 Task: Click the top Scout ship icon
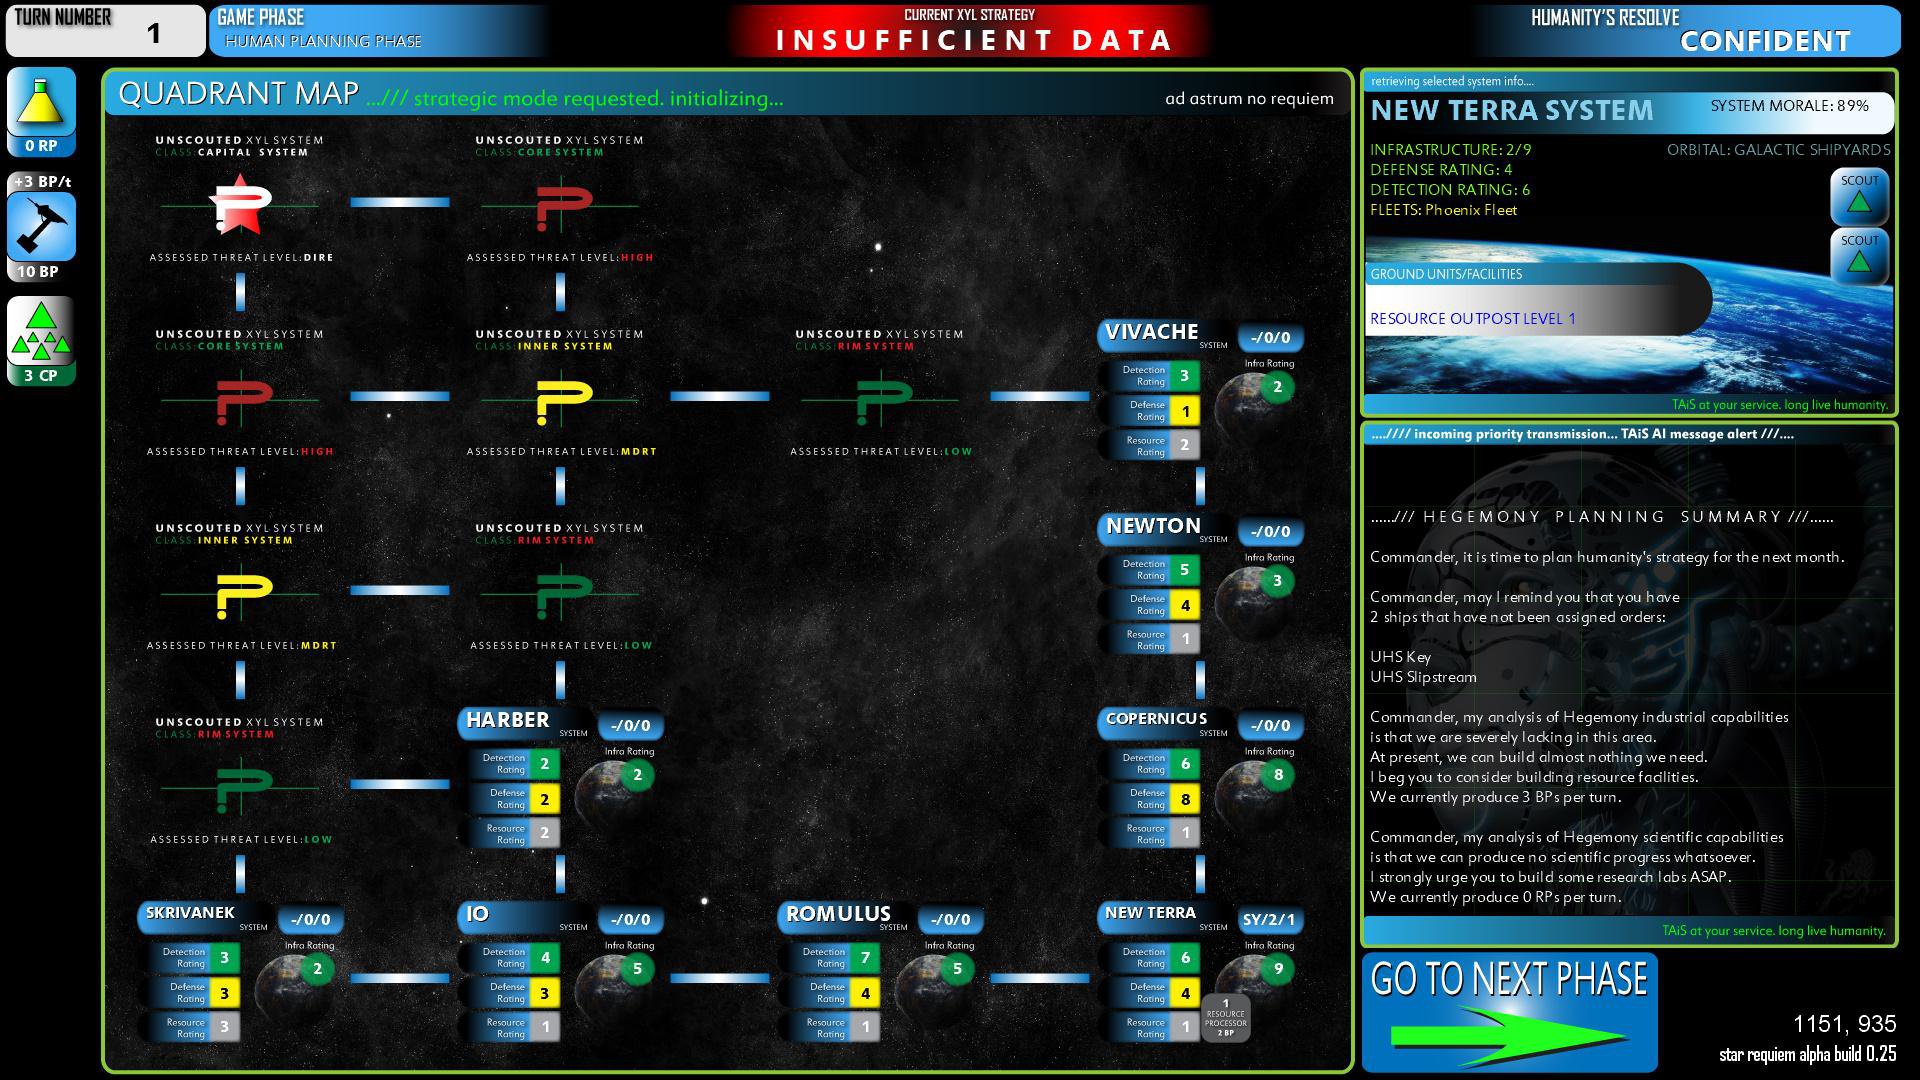tap(1859, 197)
